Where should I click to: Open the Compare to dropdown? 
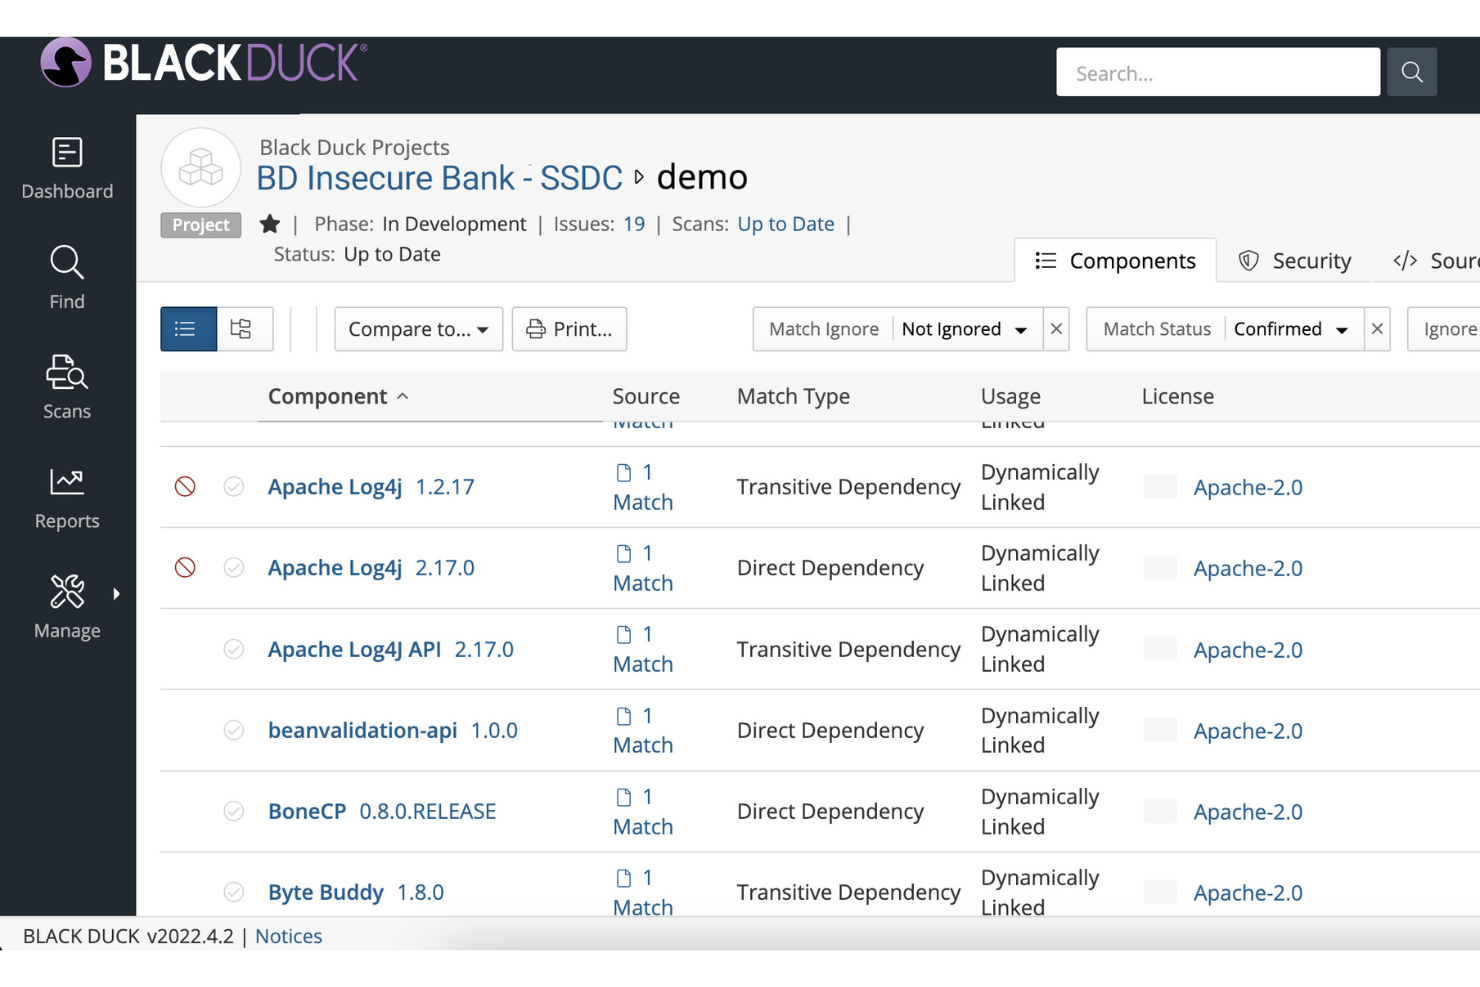(418, 329)
